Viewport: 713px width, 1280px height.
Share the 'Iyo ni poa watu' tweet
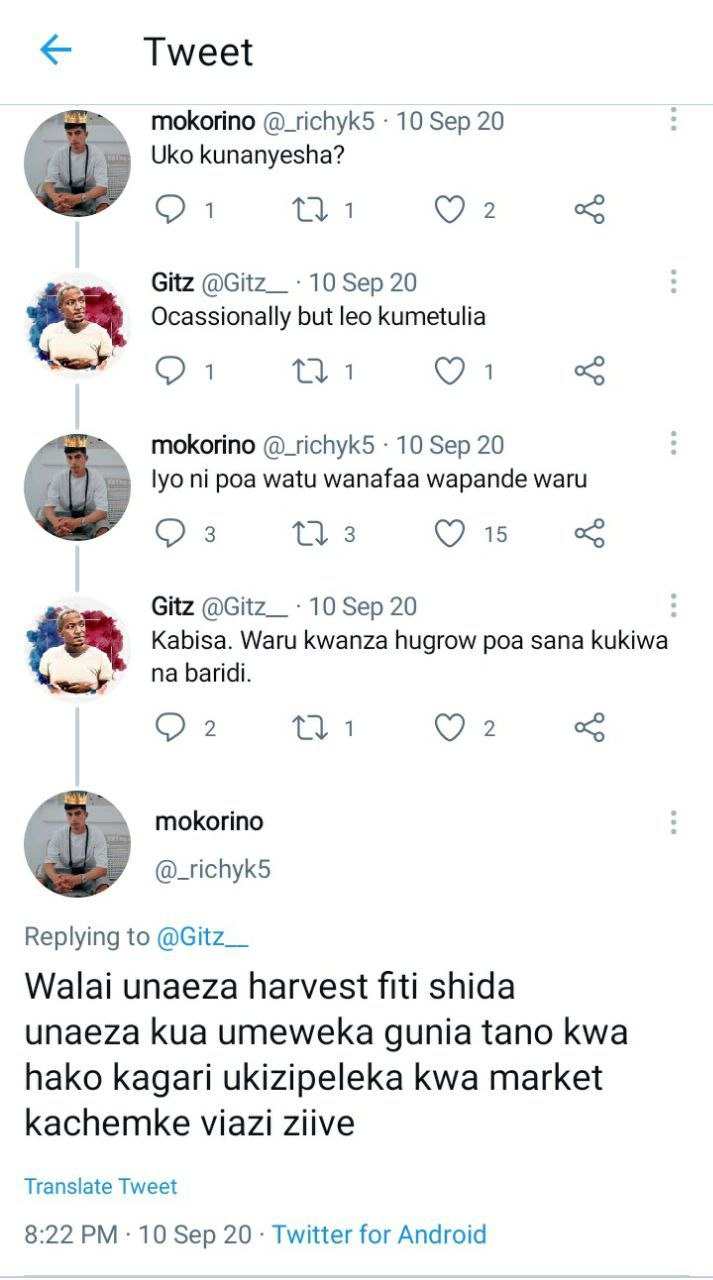click(590, 534)
